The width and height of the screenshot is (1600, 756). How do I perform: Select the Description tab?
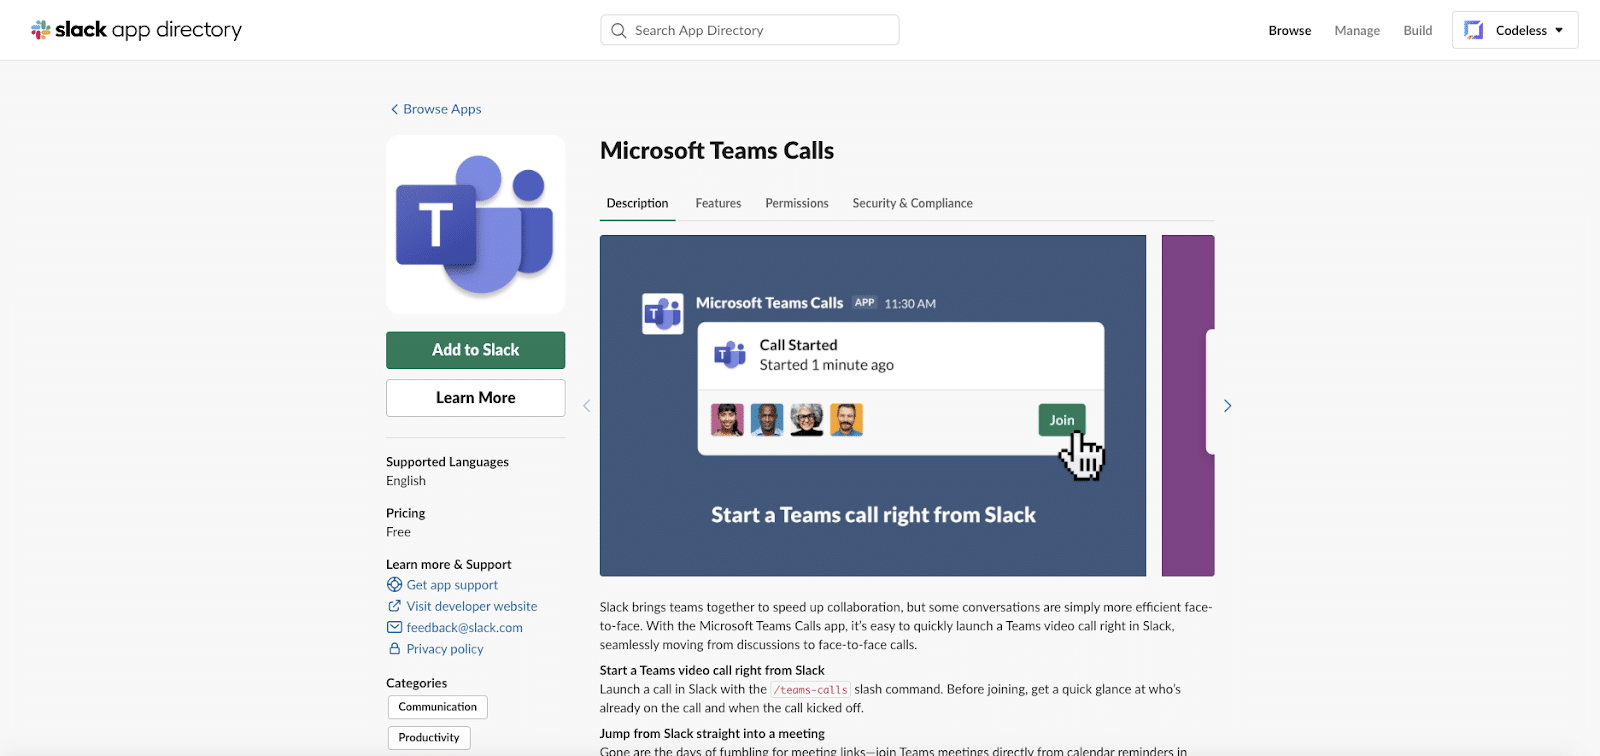coord(637,203)
